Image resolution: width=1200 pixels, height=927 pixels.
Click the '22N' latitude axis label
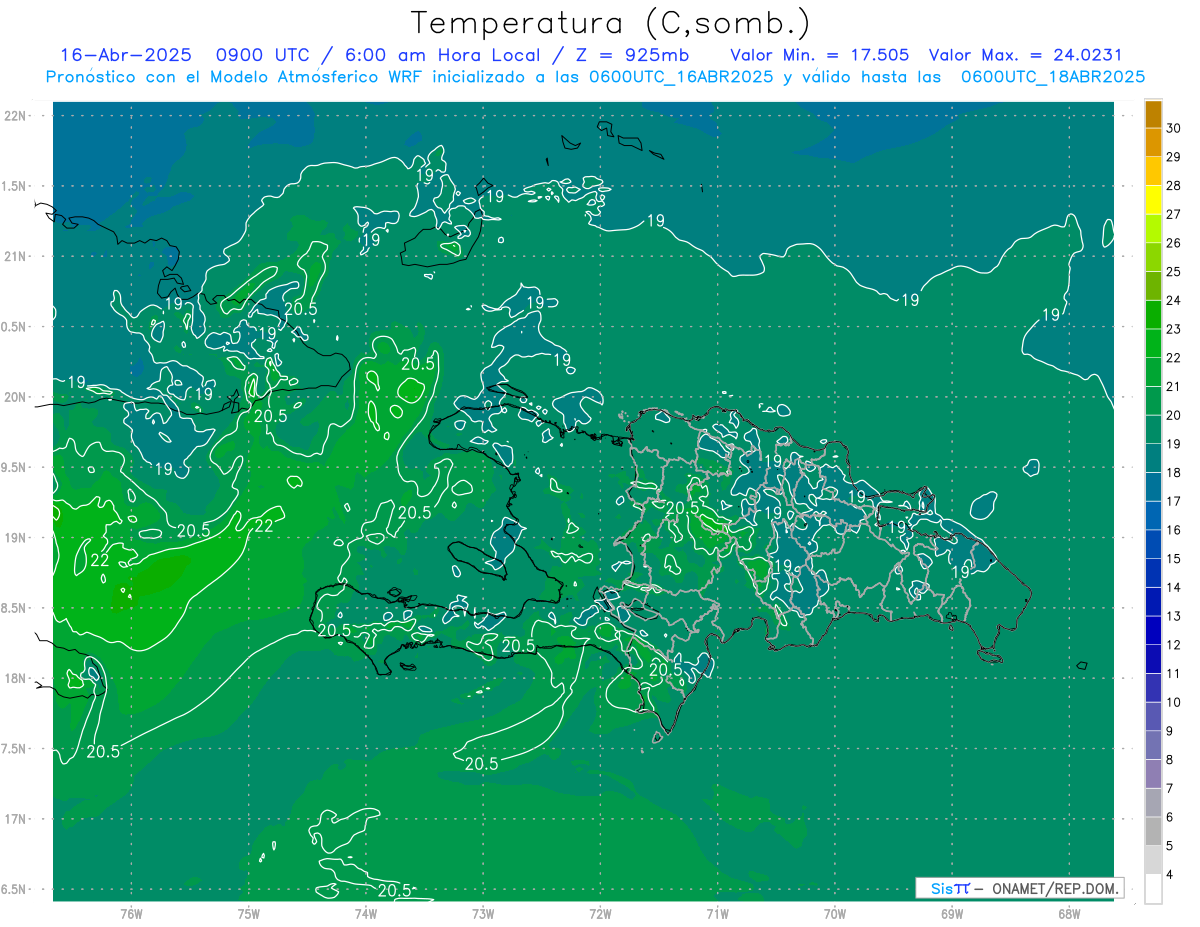(x=17, y=116)
